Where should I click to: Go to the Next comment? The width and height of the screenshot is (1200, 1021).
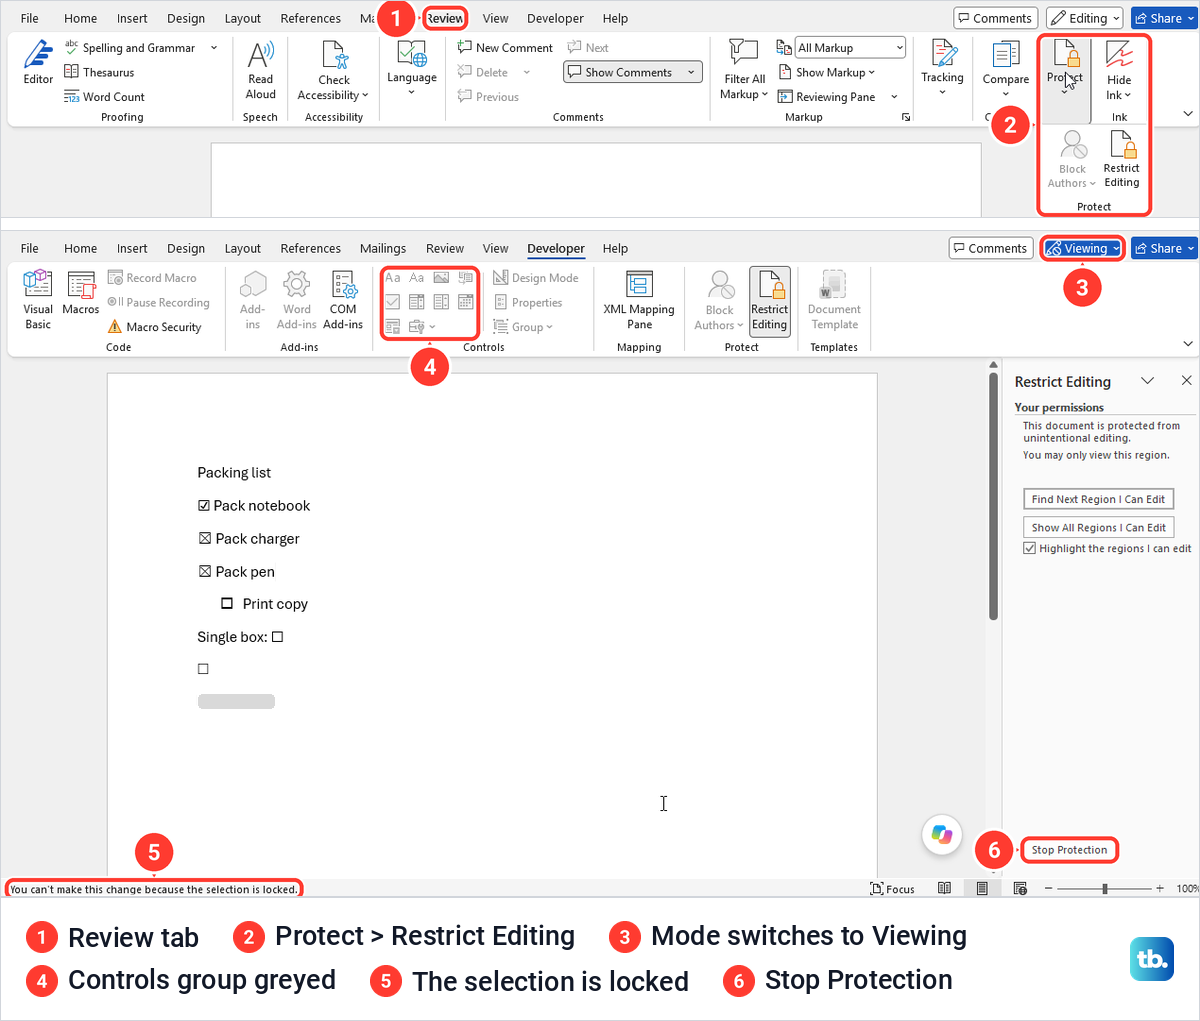[x=588, y=47]
